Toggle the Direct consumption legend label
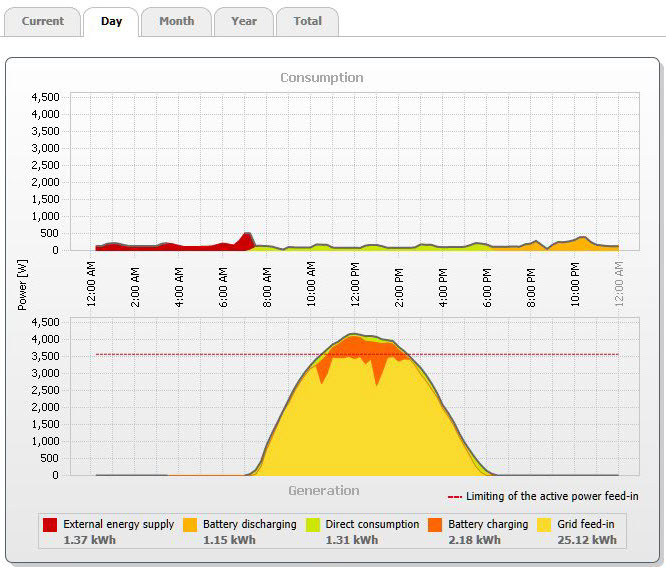666x567 pixels. 372,524
